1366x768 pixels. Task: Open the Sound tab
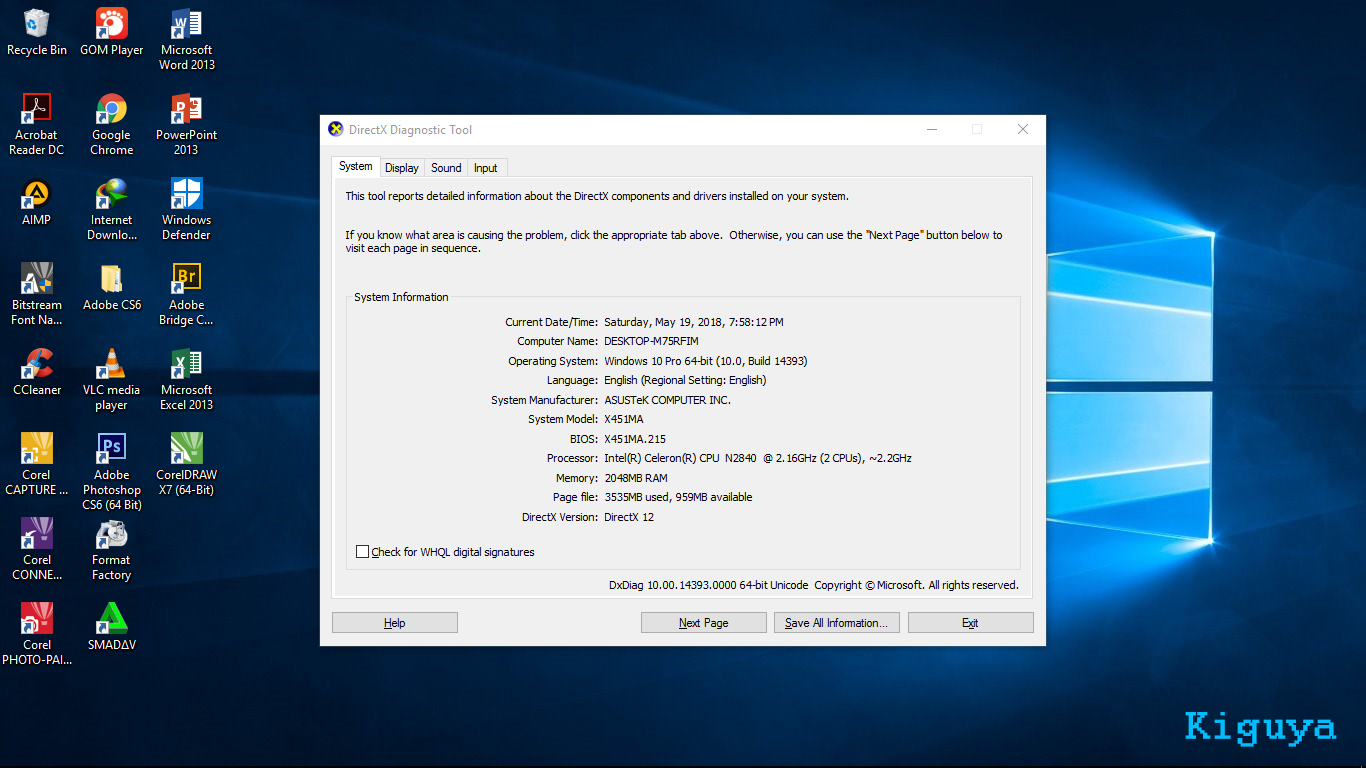click(x=446, y=168)
